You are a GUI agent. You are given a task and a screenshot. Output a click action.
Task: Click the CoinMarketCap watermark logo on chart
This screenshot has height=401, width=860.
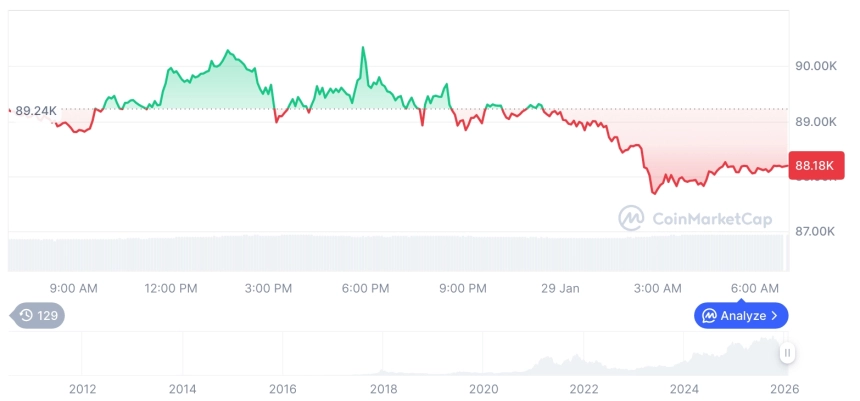pos(631,217)
